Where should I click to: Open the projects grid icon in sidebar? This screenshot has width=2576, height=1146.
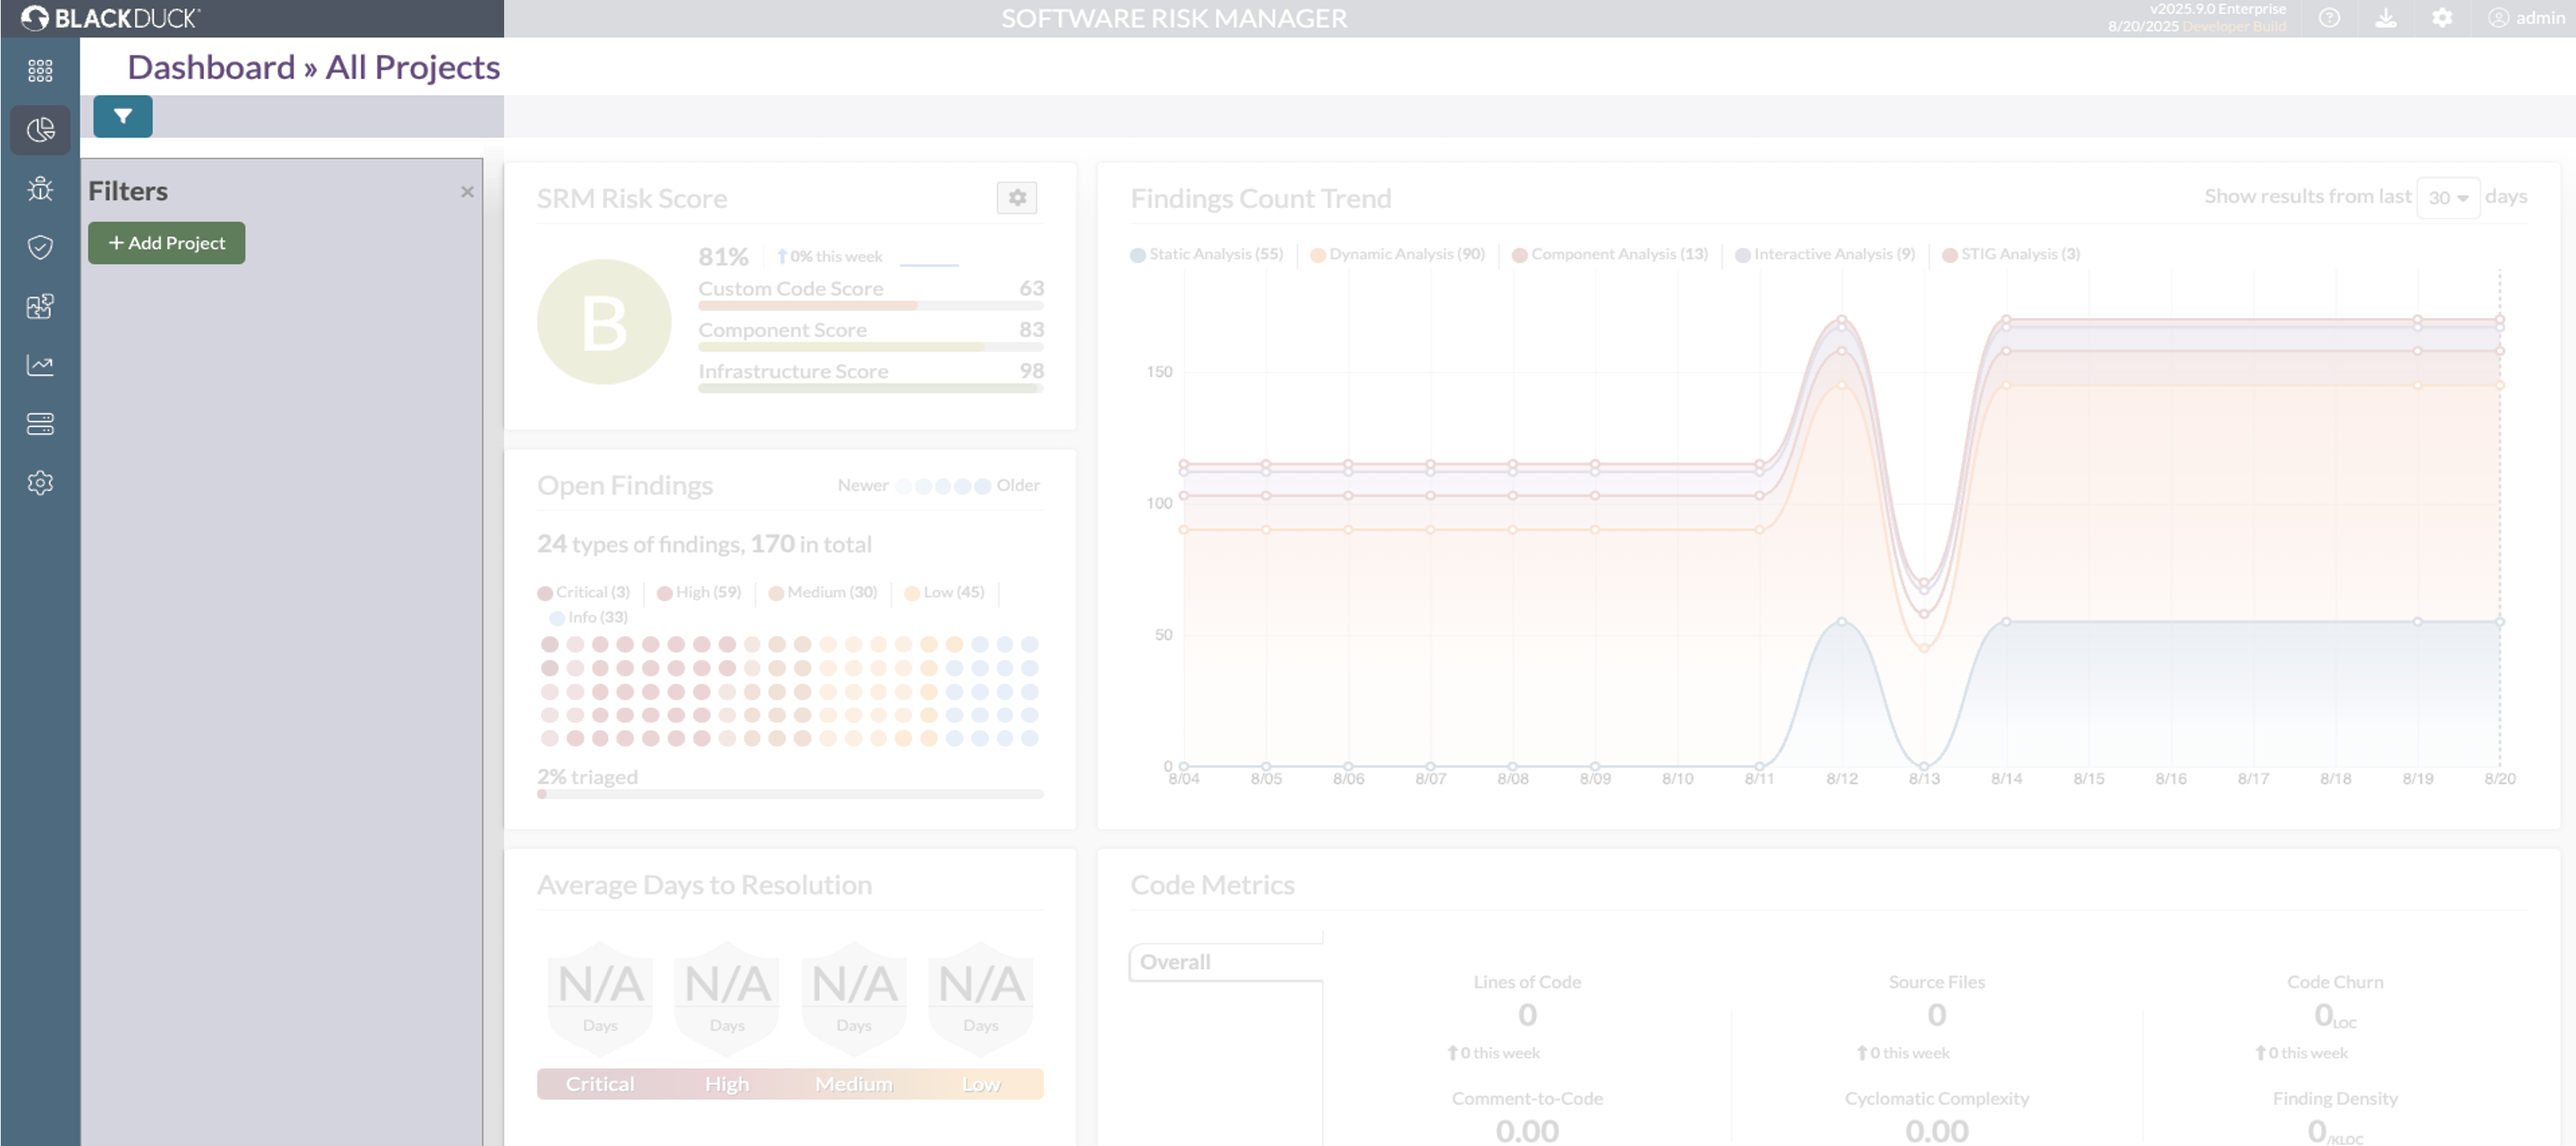click(40, 70)
